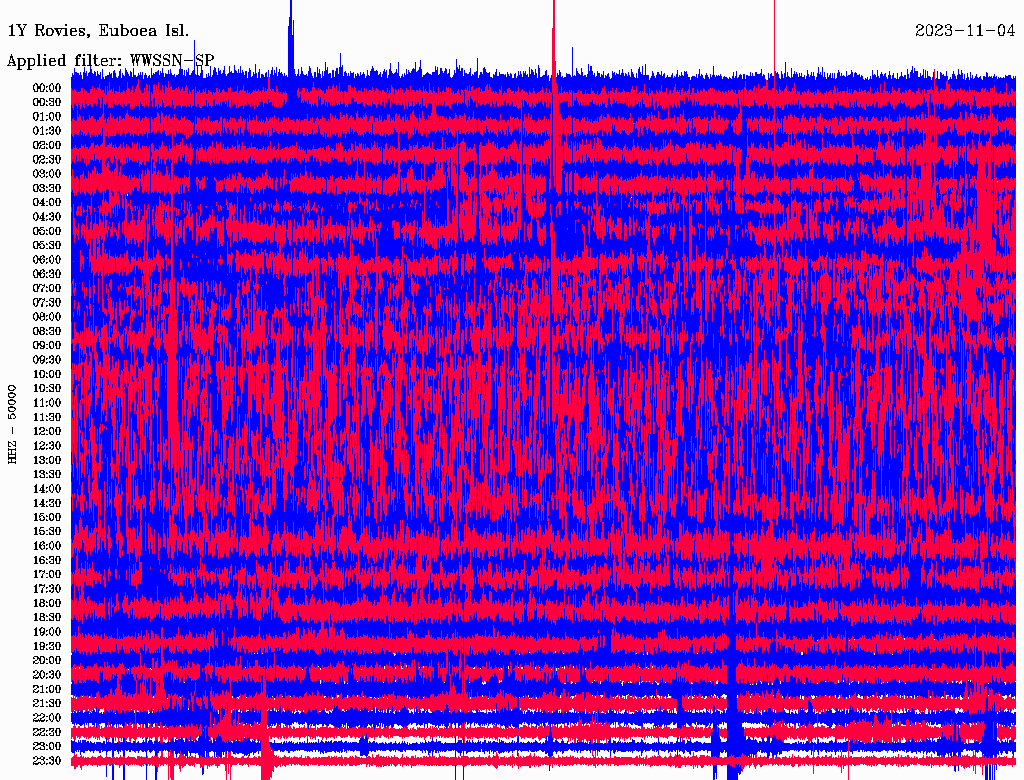This screenshot has height=780, width=1024.
Task: Select the 16:00 time row label
Action: [47, 546]
